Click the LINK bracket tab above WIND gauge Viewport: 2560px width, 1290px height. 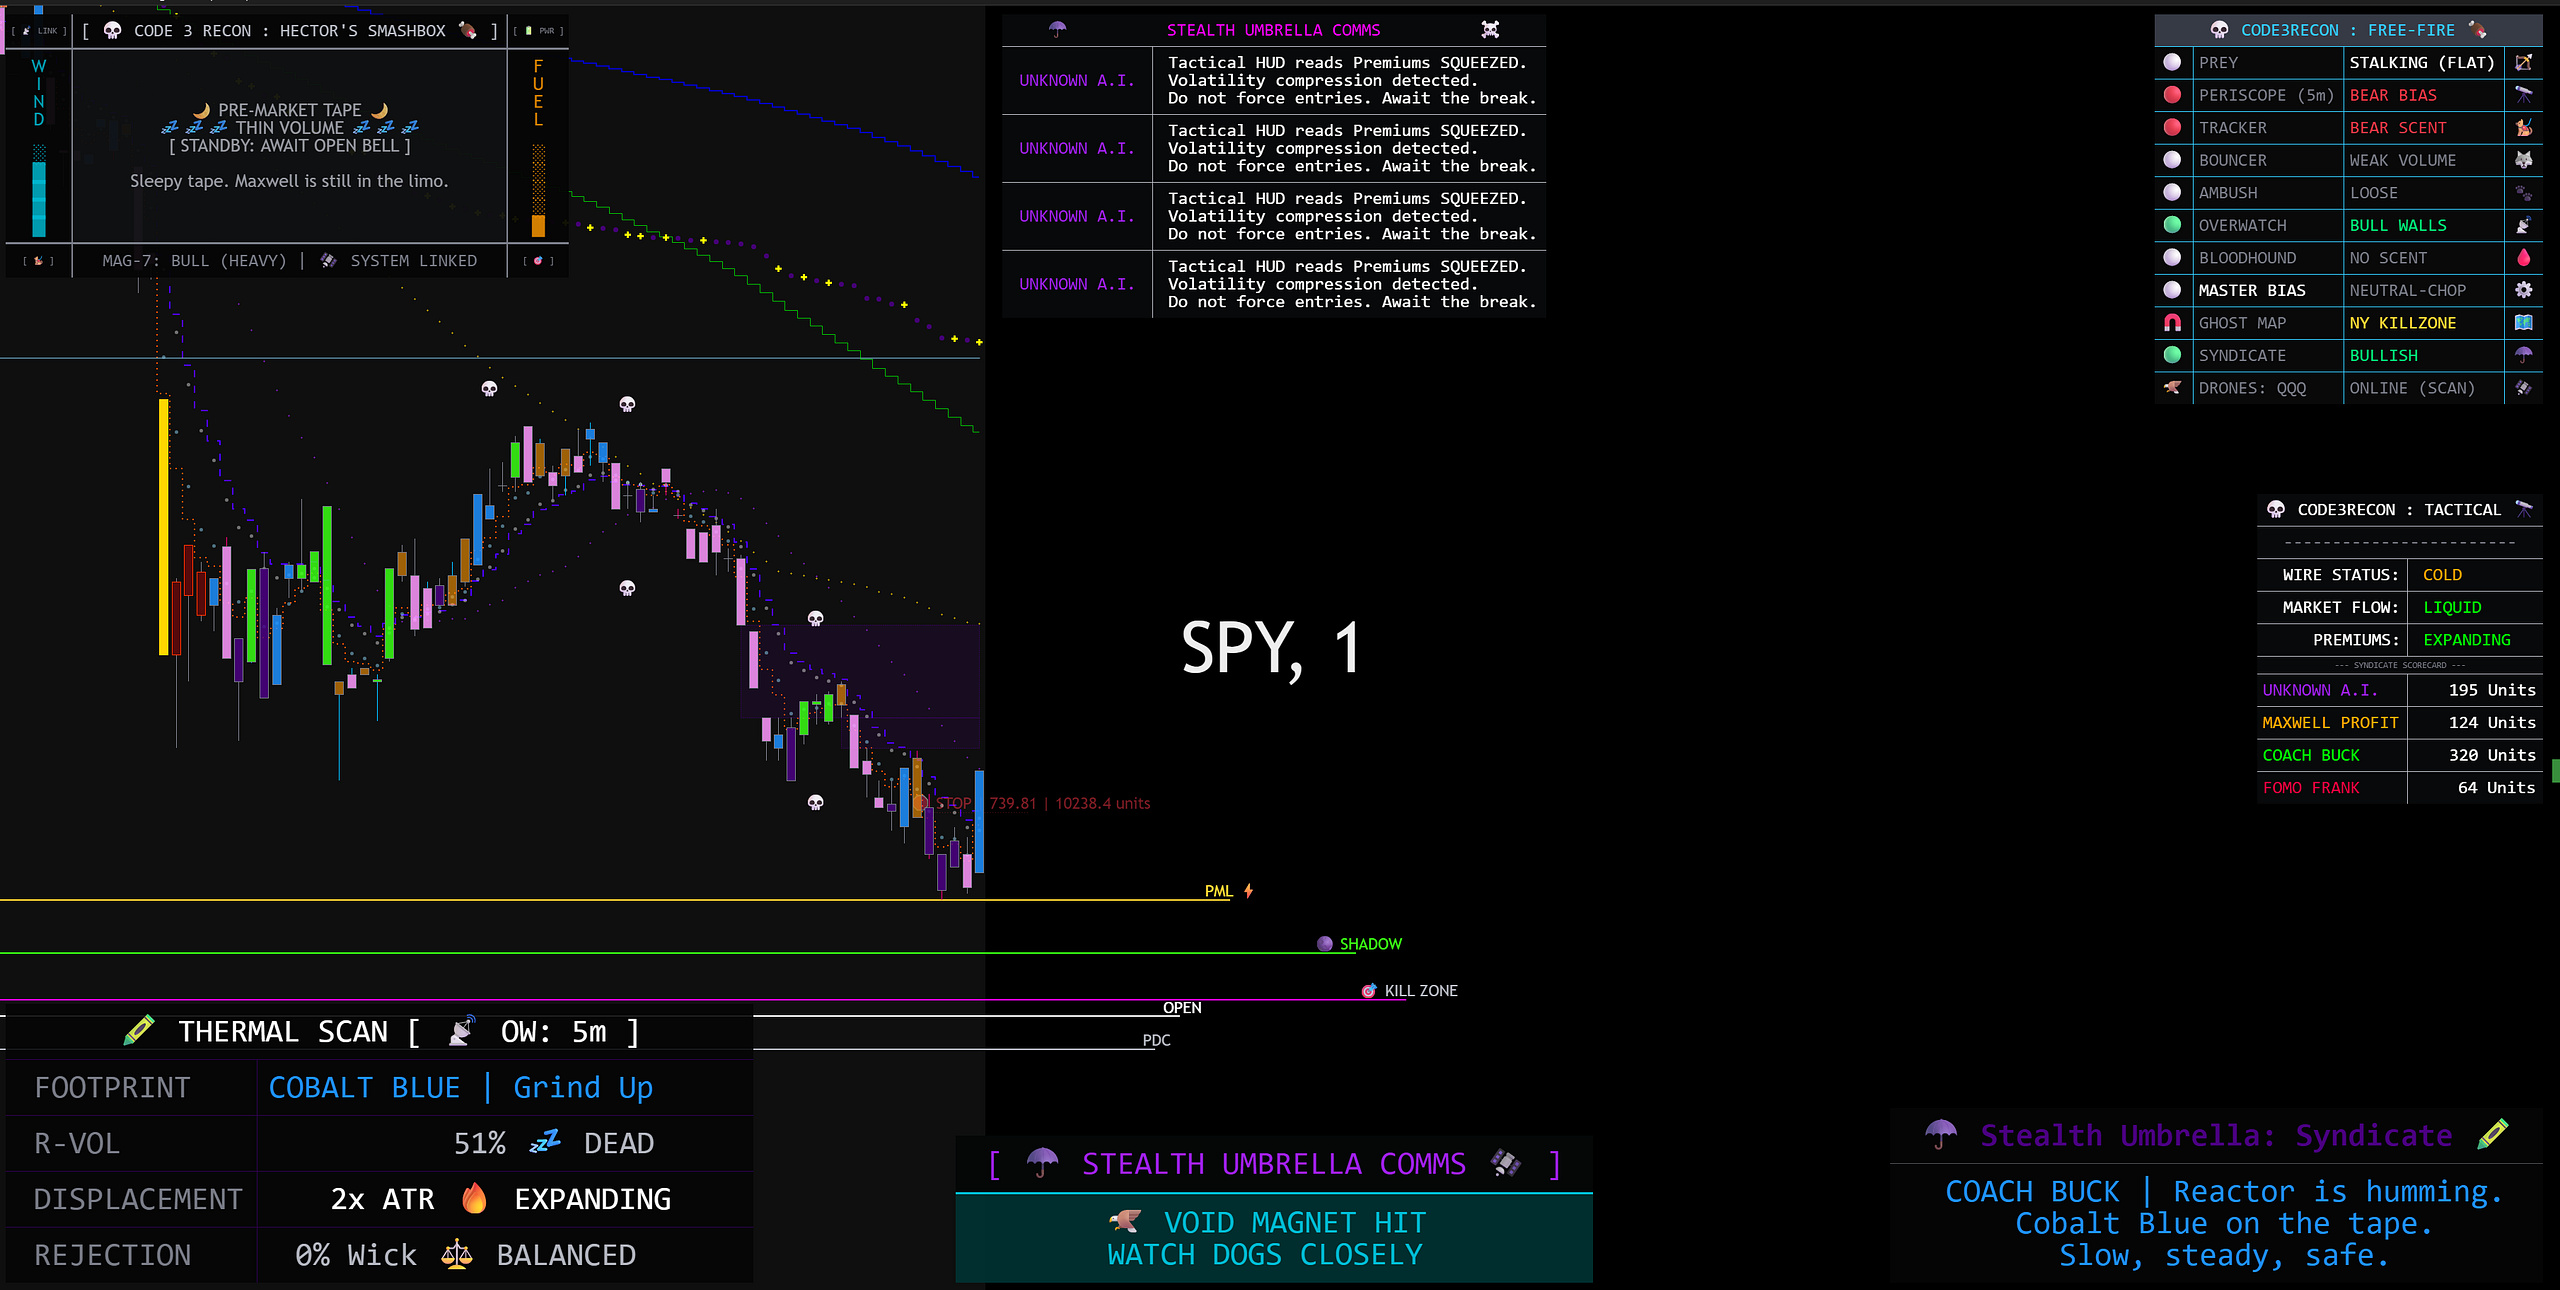[x=39, y=31]
